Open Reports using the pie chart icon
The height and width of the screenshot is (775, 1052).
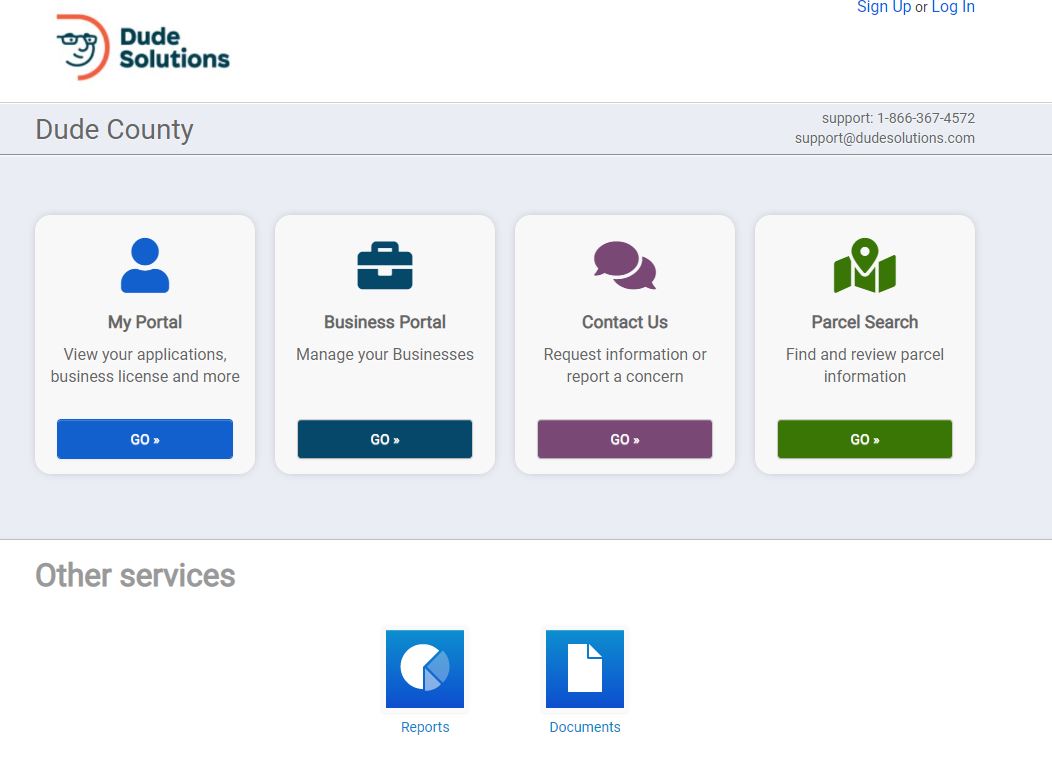tap(425, 668)
